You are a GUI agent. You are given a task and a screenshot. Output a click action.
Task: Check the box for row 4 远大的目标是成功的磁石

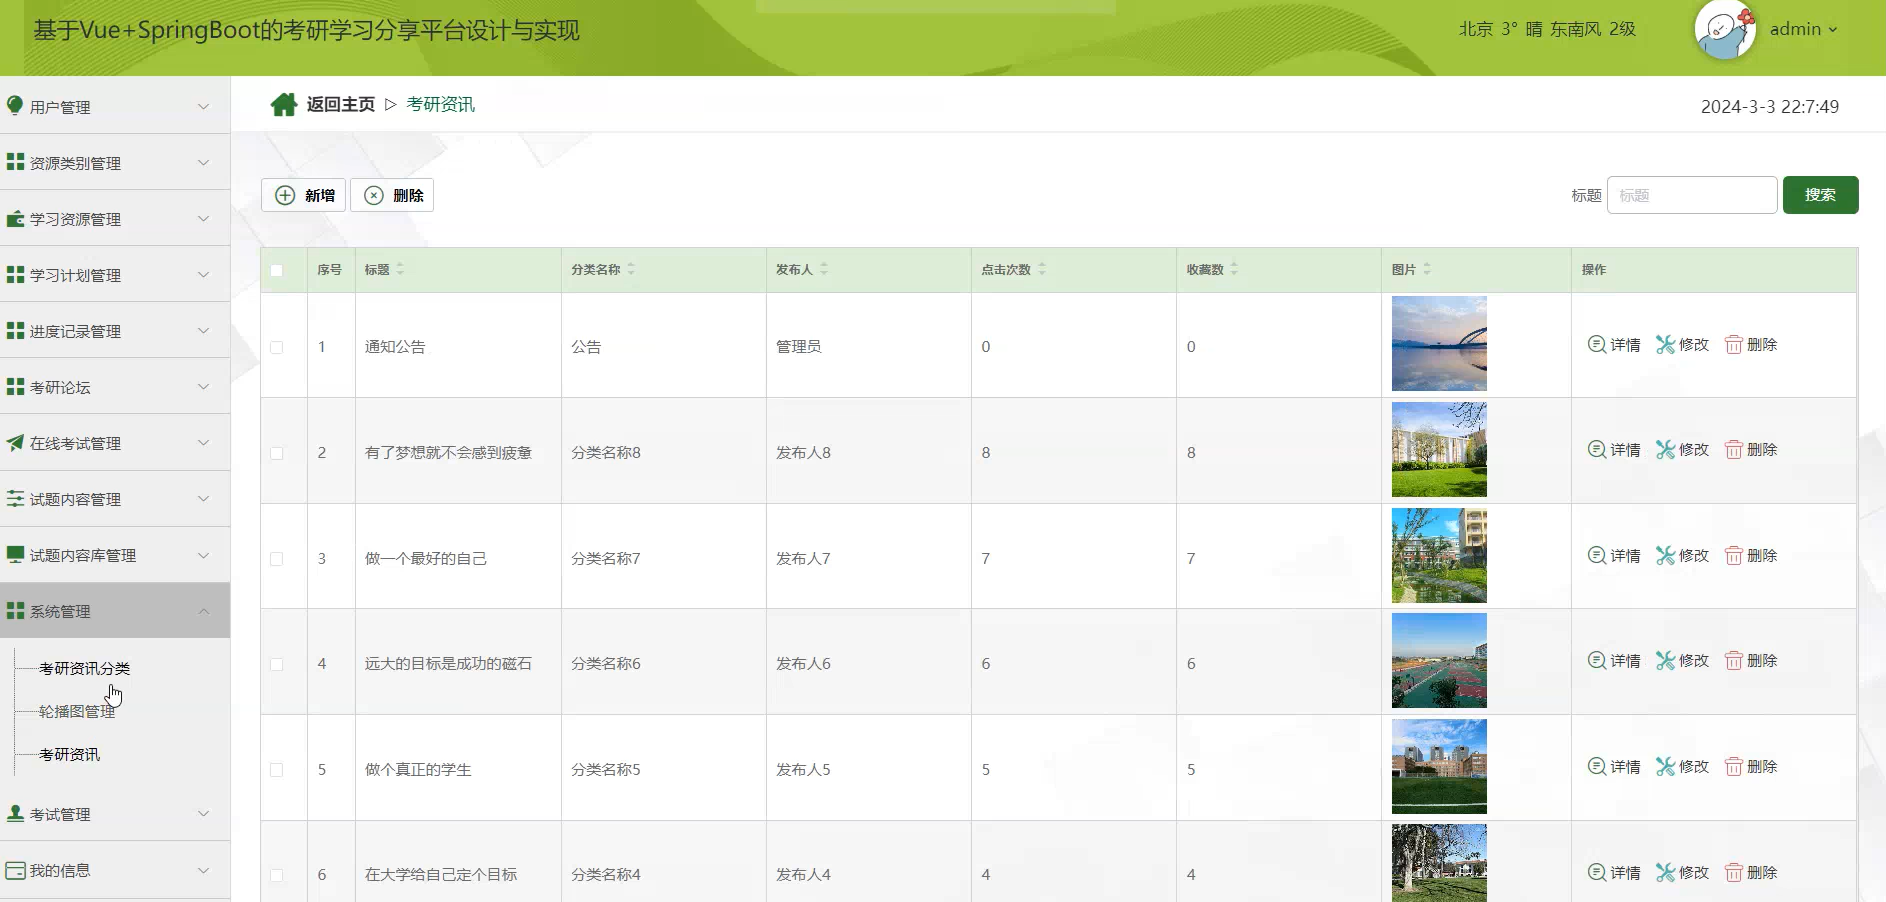tap(277, 664)
